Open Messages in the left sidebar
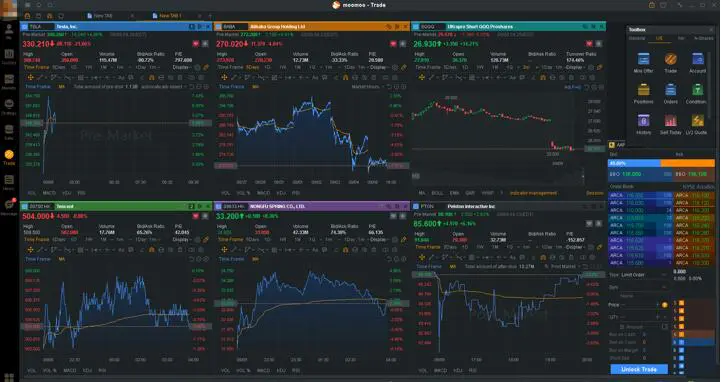The width and height of the screenshot is (721, 382). pos(9,207)
